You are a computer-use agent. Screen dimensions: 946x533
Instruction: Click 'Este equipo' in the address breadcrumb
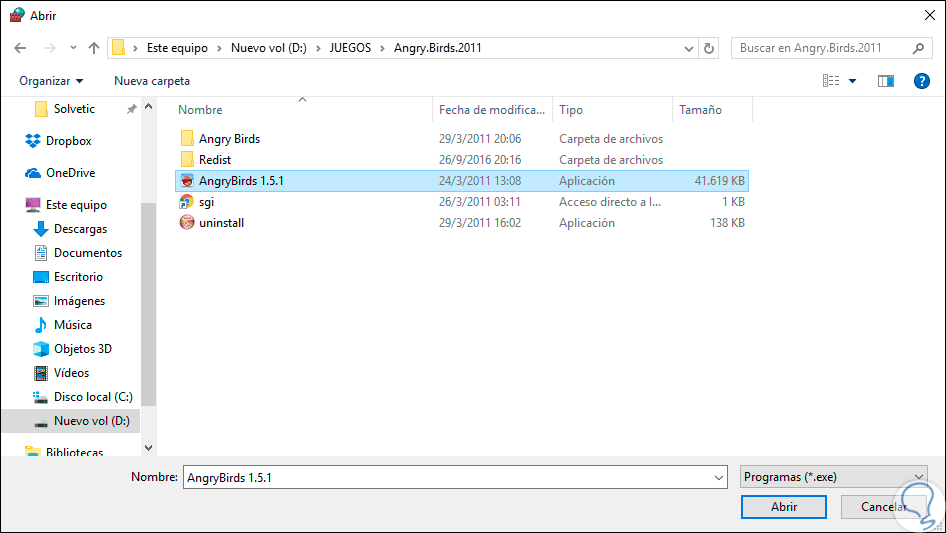click(x=177, y=48)
